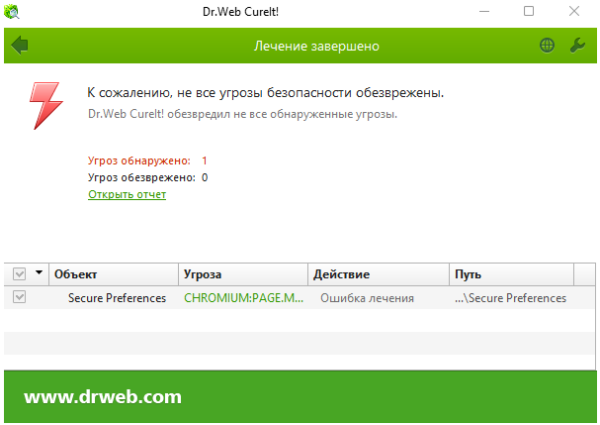Click the Ошибка лечения action cell
Screen dimensions: 600x425
click(x=367, y=298)
